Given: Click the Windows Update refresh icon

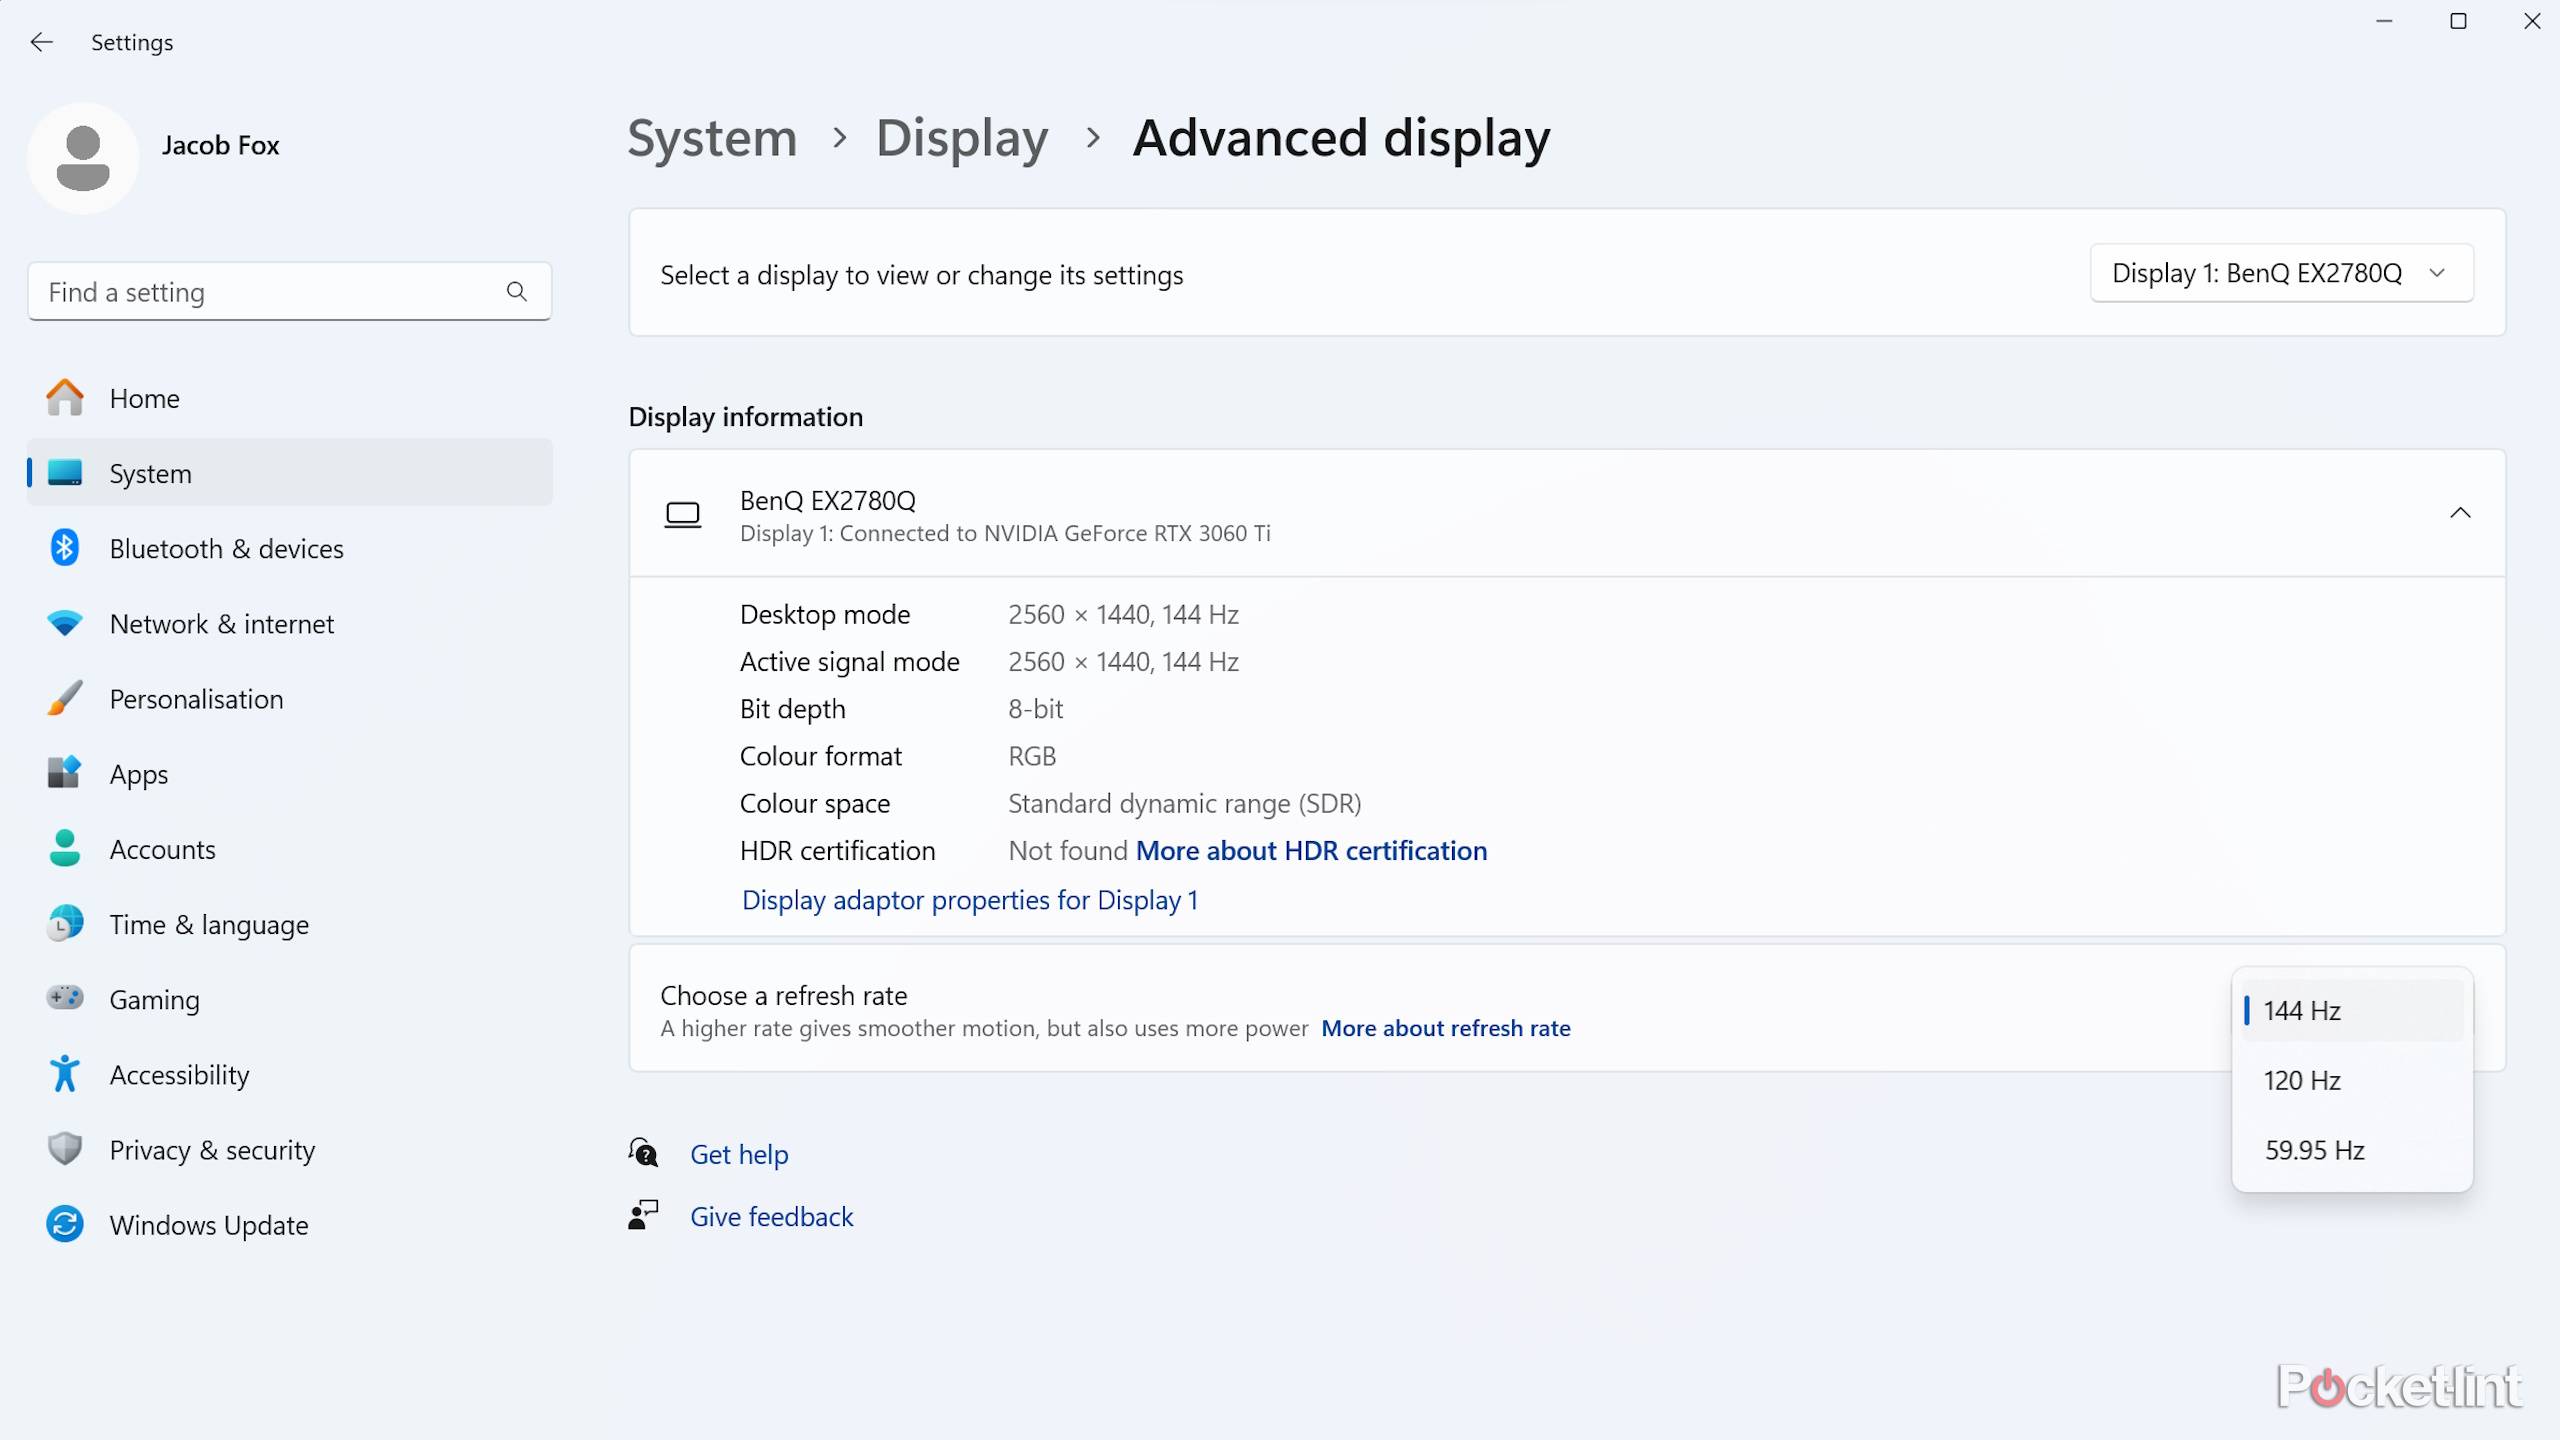Looking at the screenshot, I should click(x=65, y=1224).
